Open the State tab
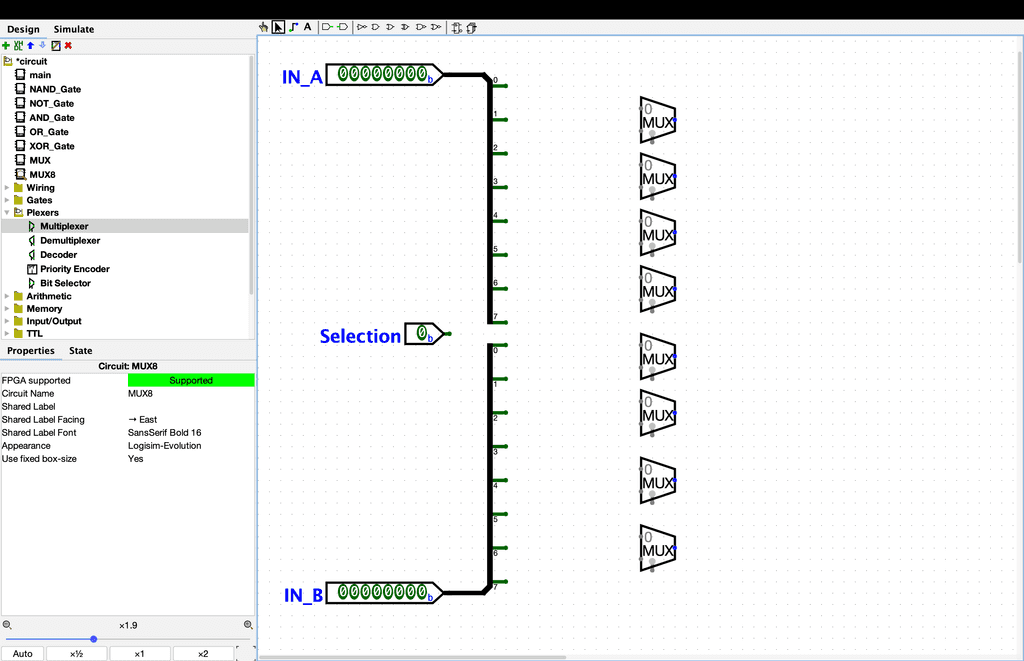1024x661 pixels. pyautogui.click(x=80, y=350)
